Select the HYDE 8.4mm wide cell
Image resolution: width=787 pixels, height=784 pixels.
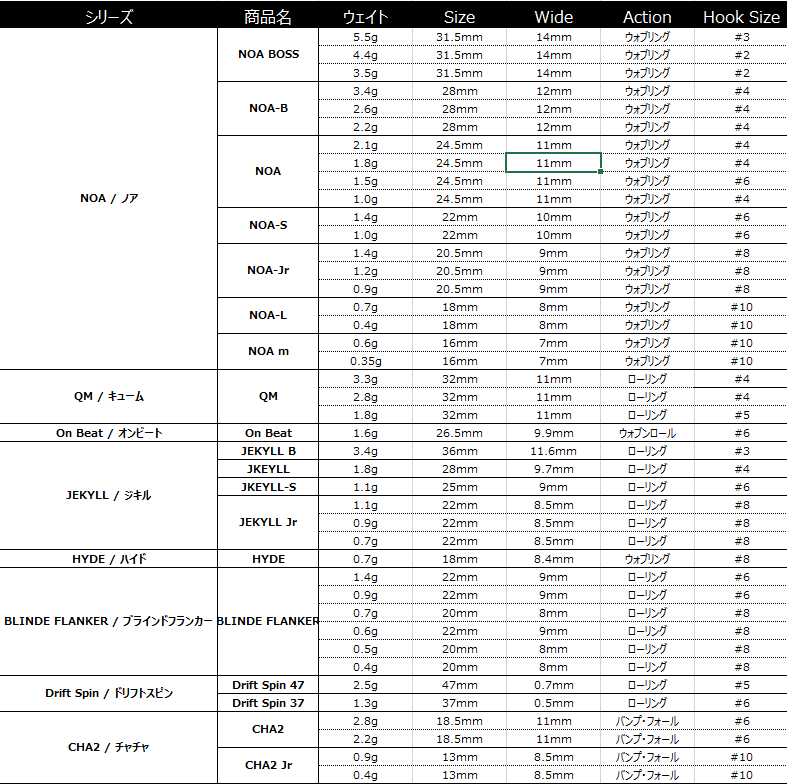[554, 559]
